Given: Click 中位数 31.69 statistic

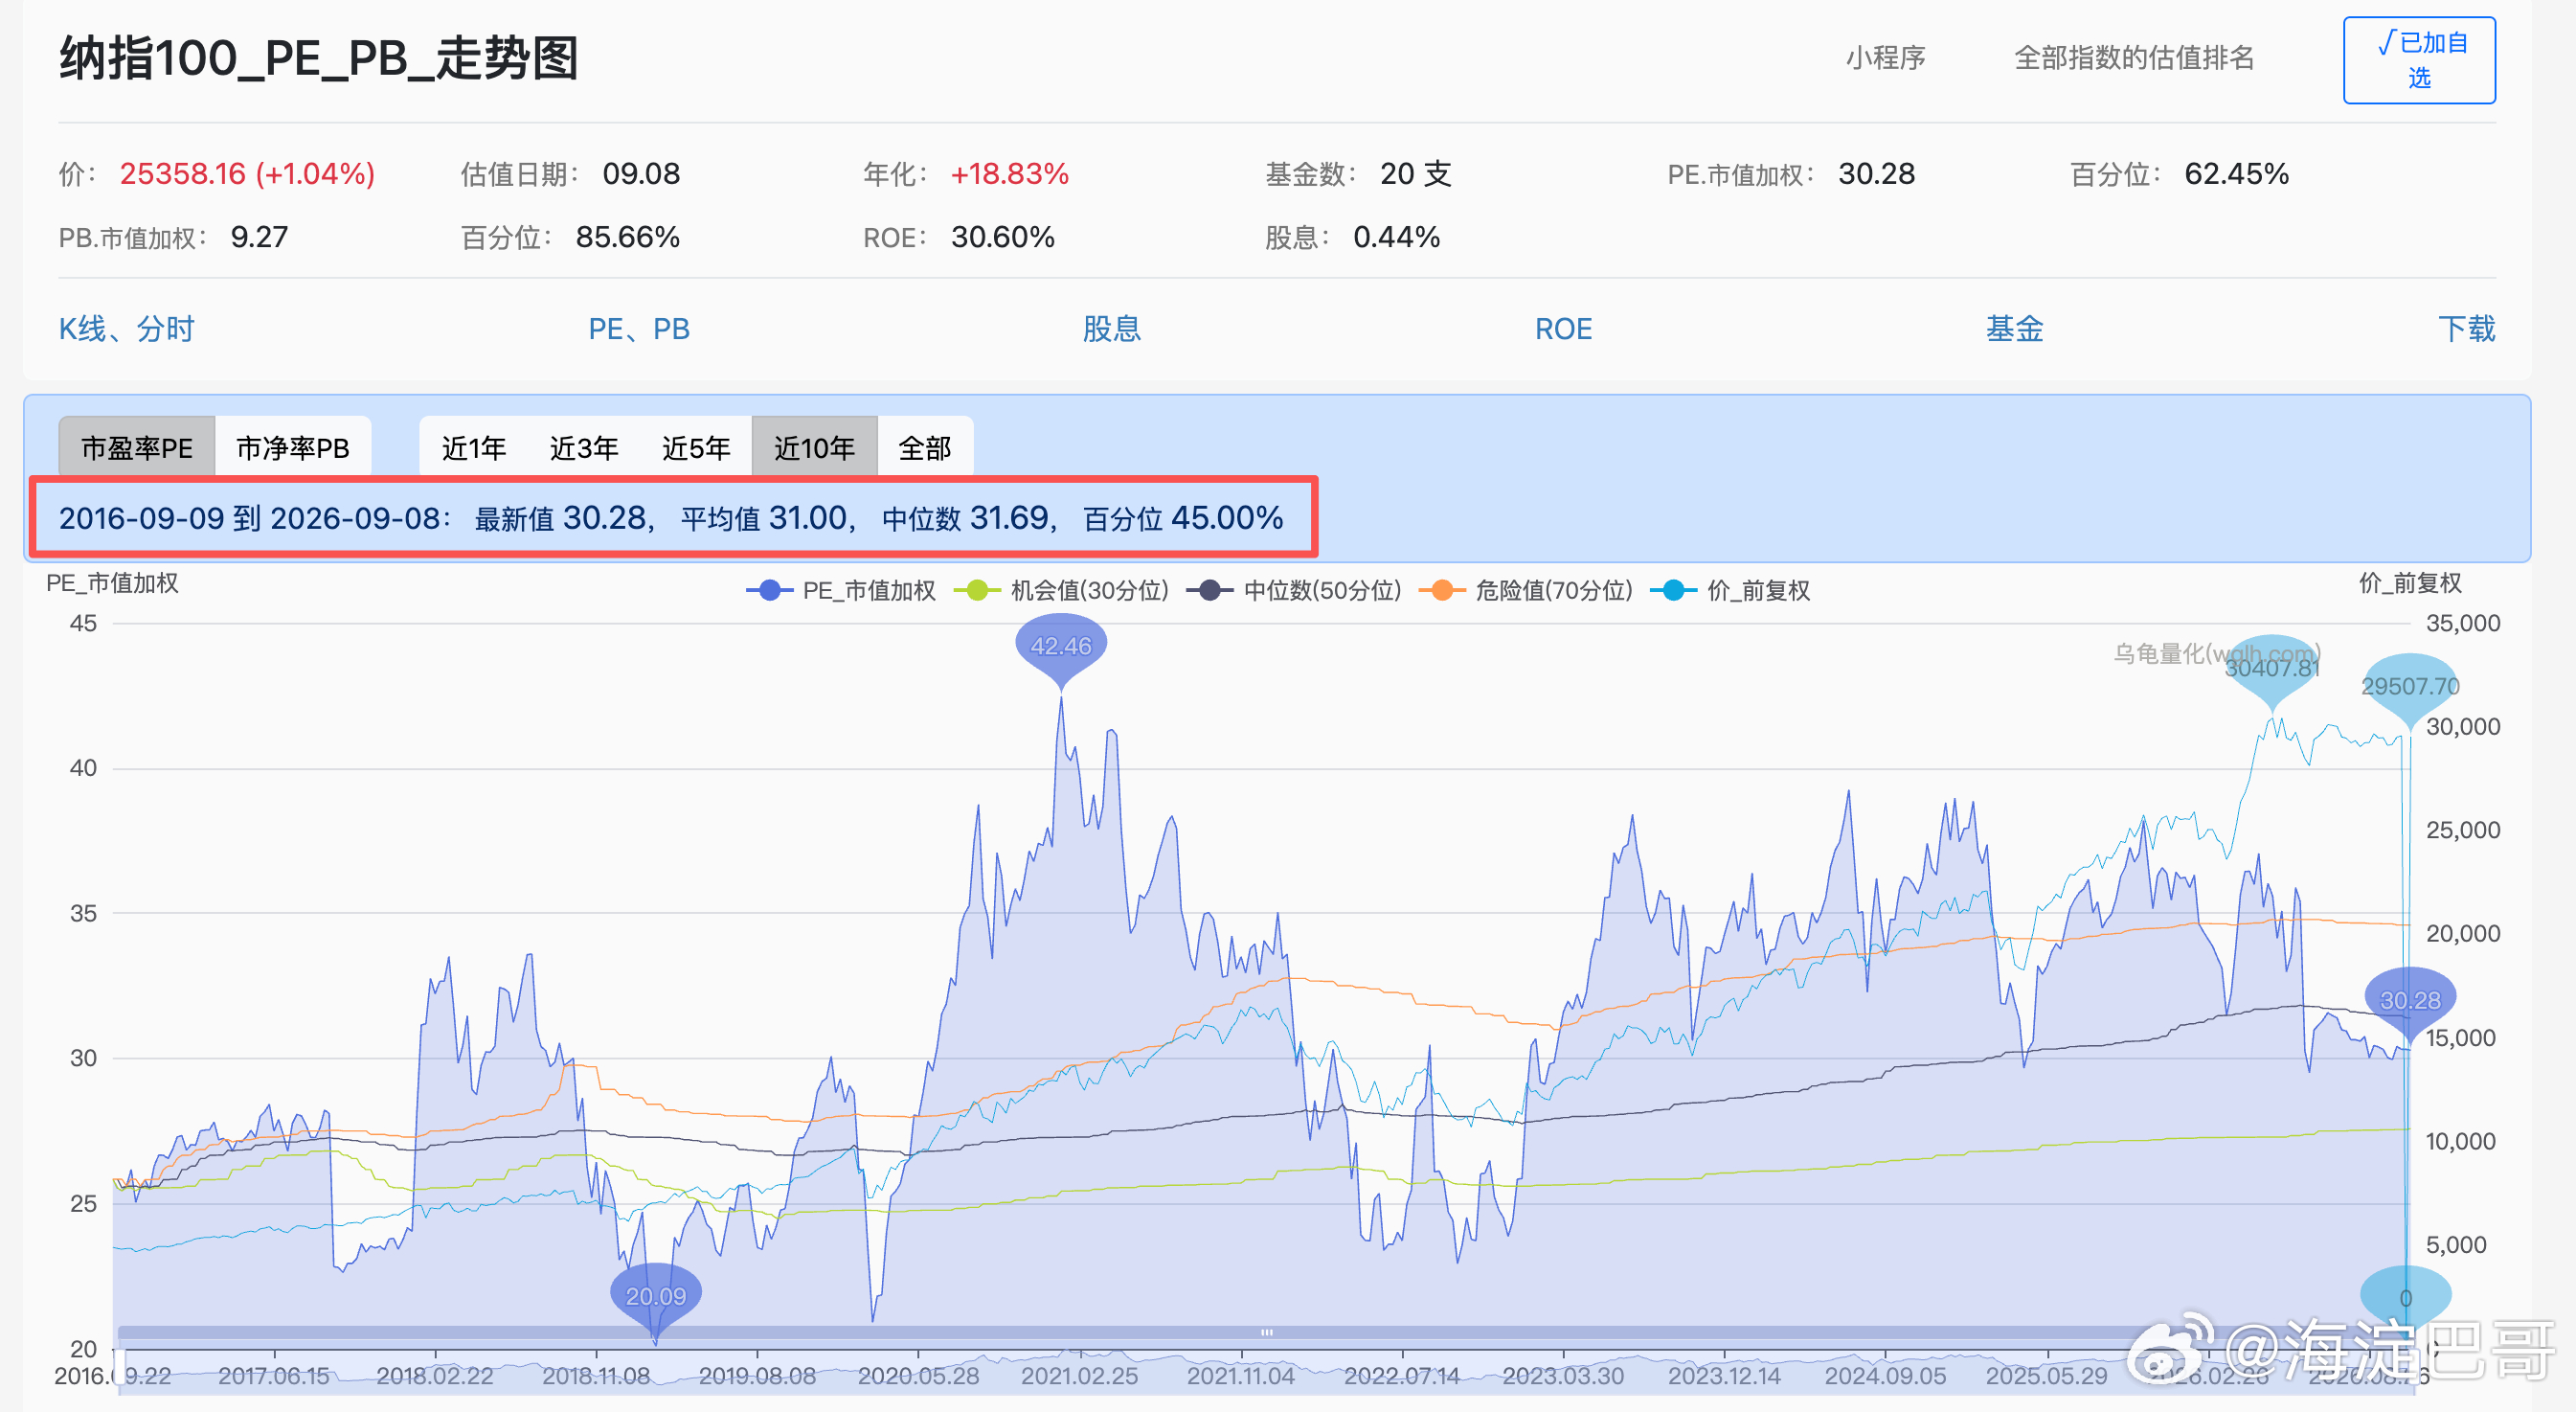Looking at the screenshot, I should pos(966,517).
